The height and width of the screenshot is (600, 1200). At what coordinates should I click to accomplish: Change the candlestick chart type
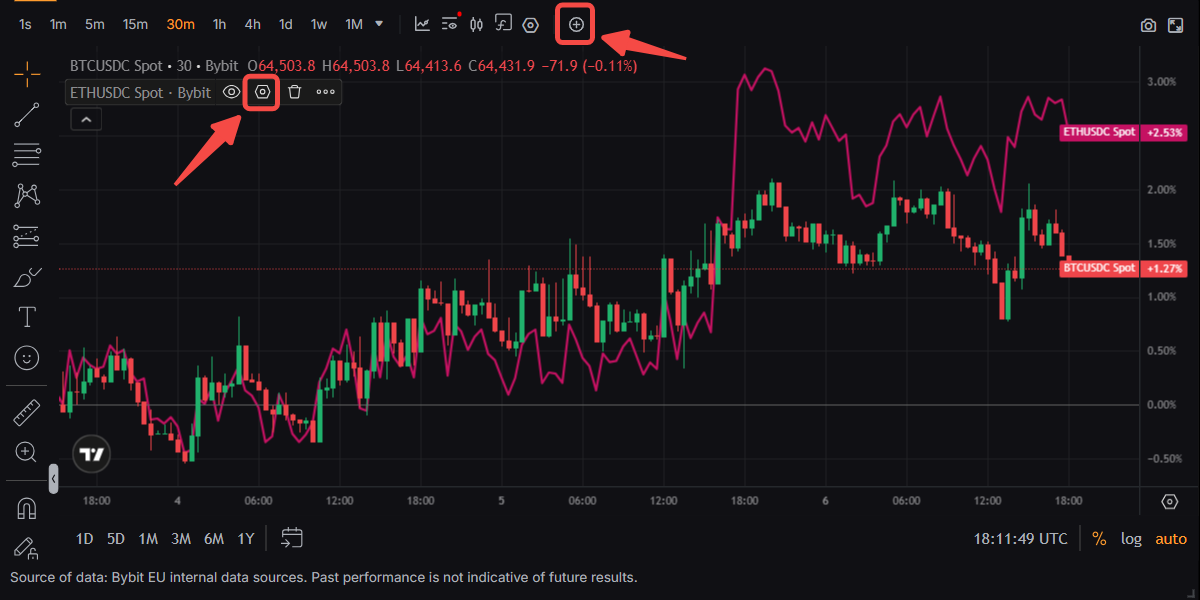[477, 24]
